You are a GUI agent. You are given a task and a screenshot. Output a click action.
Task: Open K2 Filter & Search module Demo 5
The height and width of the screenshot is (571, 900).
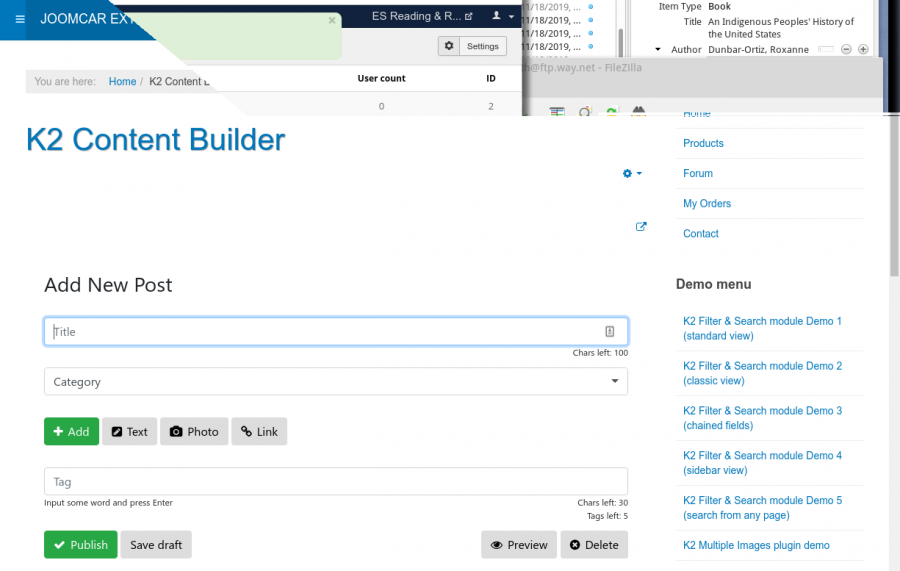(762, 507)
